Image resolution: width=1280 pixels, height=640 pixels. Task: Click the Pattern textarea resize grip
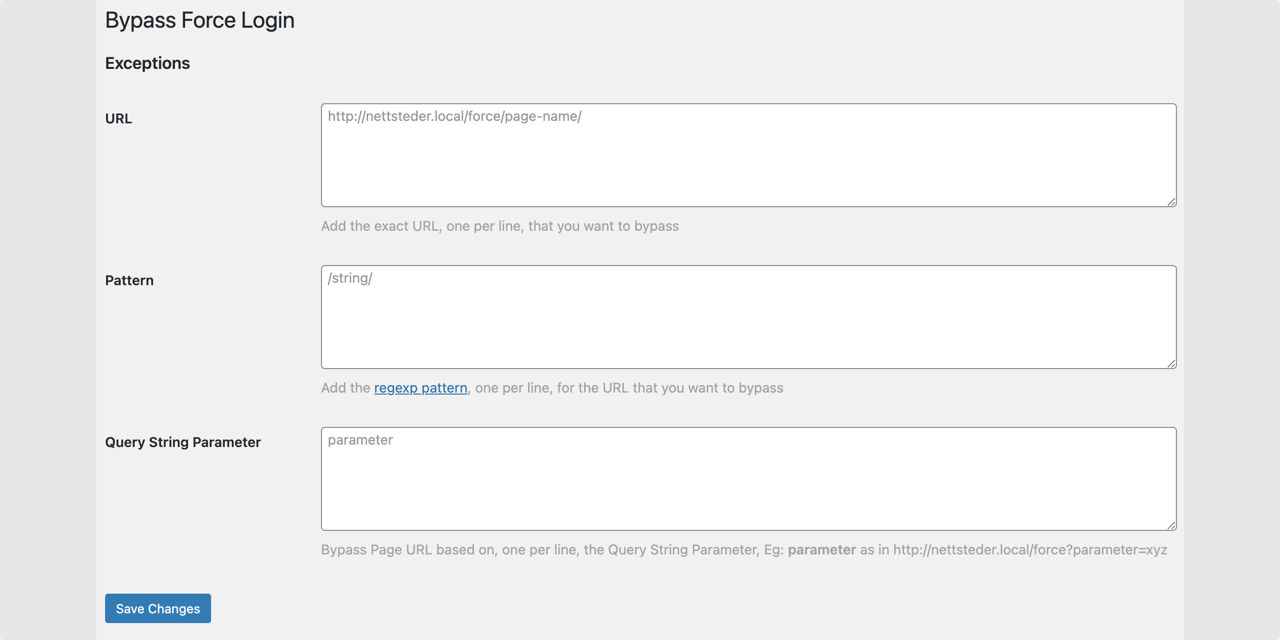(x=1171, y=362)
